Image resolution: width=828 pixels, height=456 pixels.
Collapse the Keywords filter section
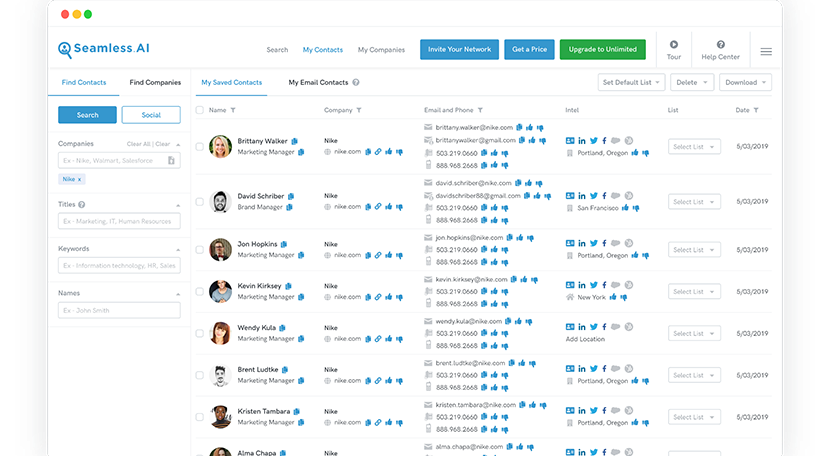(x=178, y=249)
